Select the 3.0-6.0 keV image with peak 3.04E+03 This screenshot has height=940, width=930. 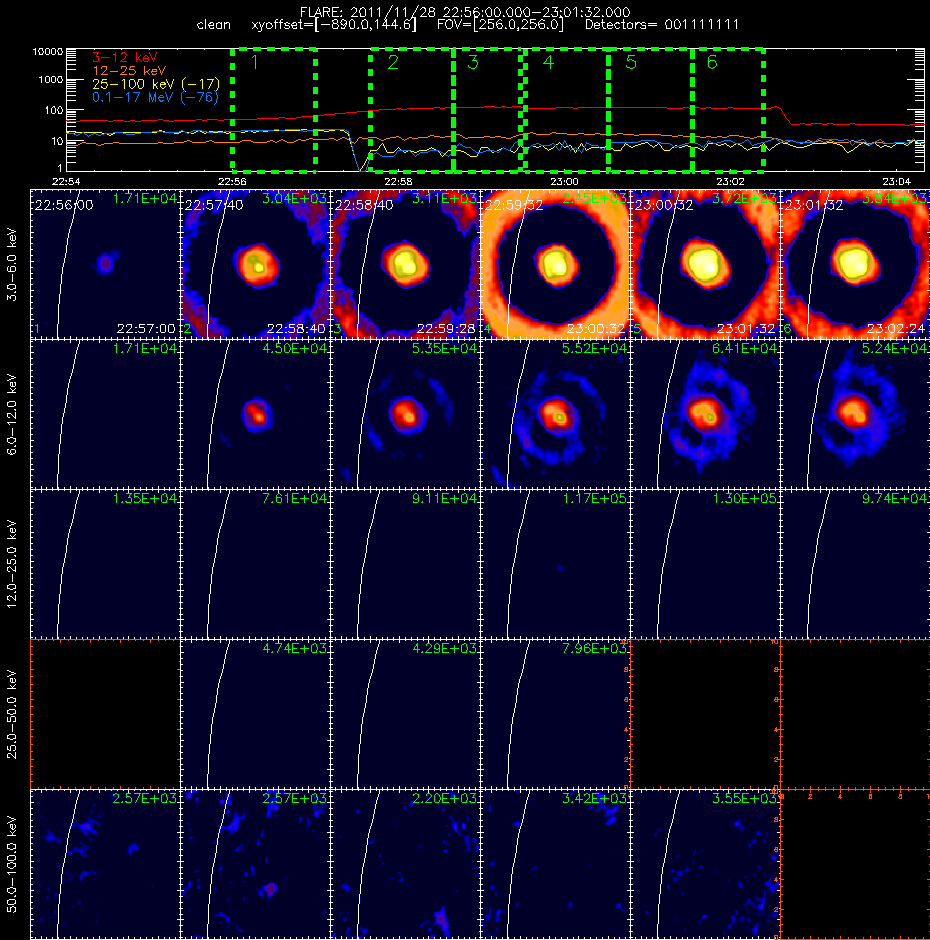tap(255, 264)
